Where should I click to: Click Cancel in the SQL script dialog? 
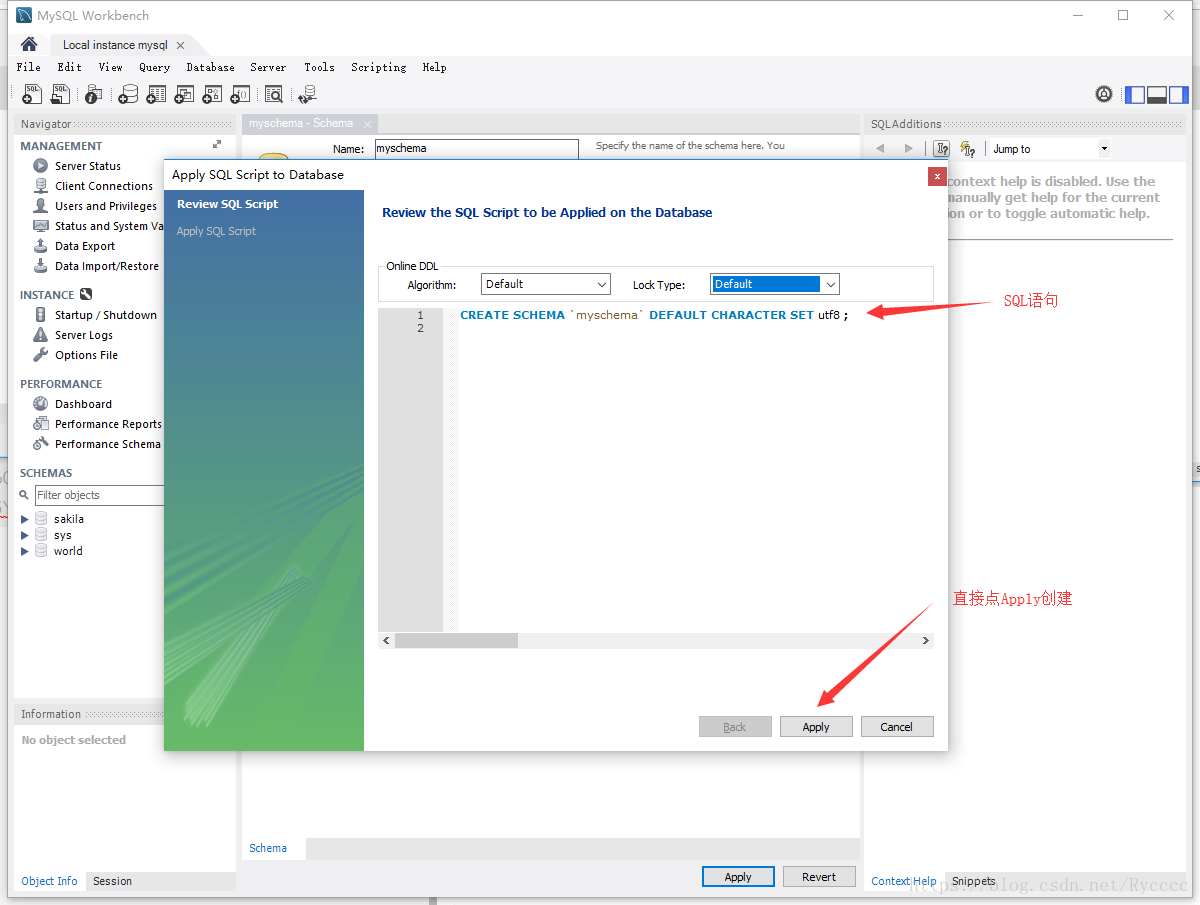coord(897,727)
